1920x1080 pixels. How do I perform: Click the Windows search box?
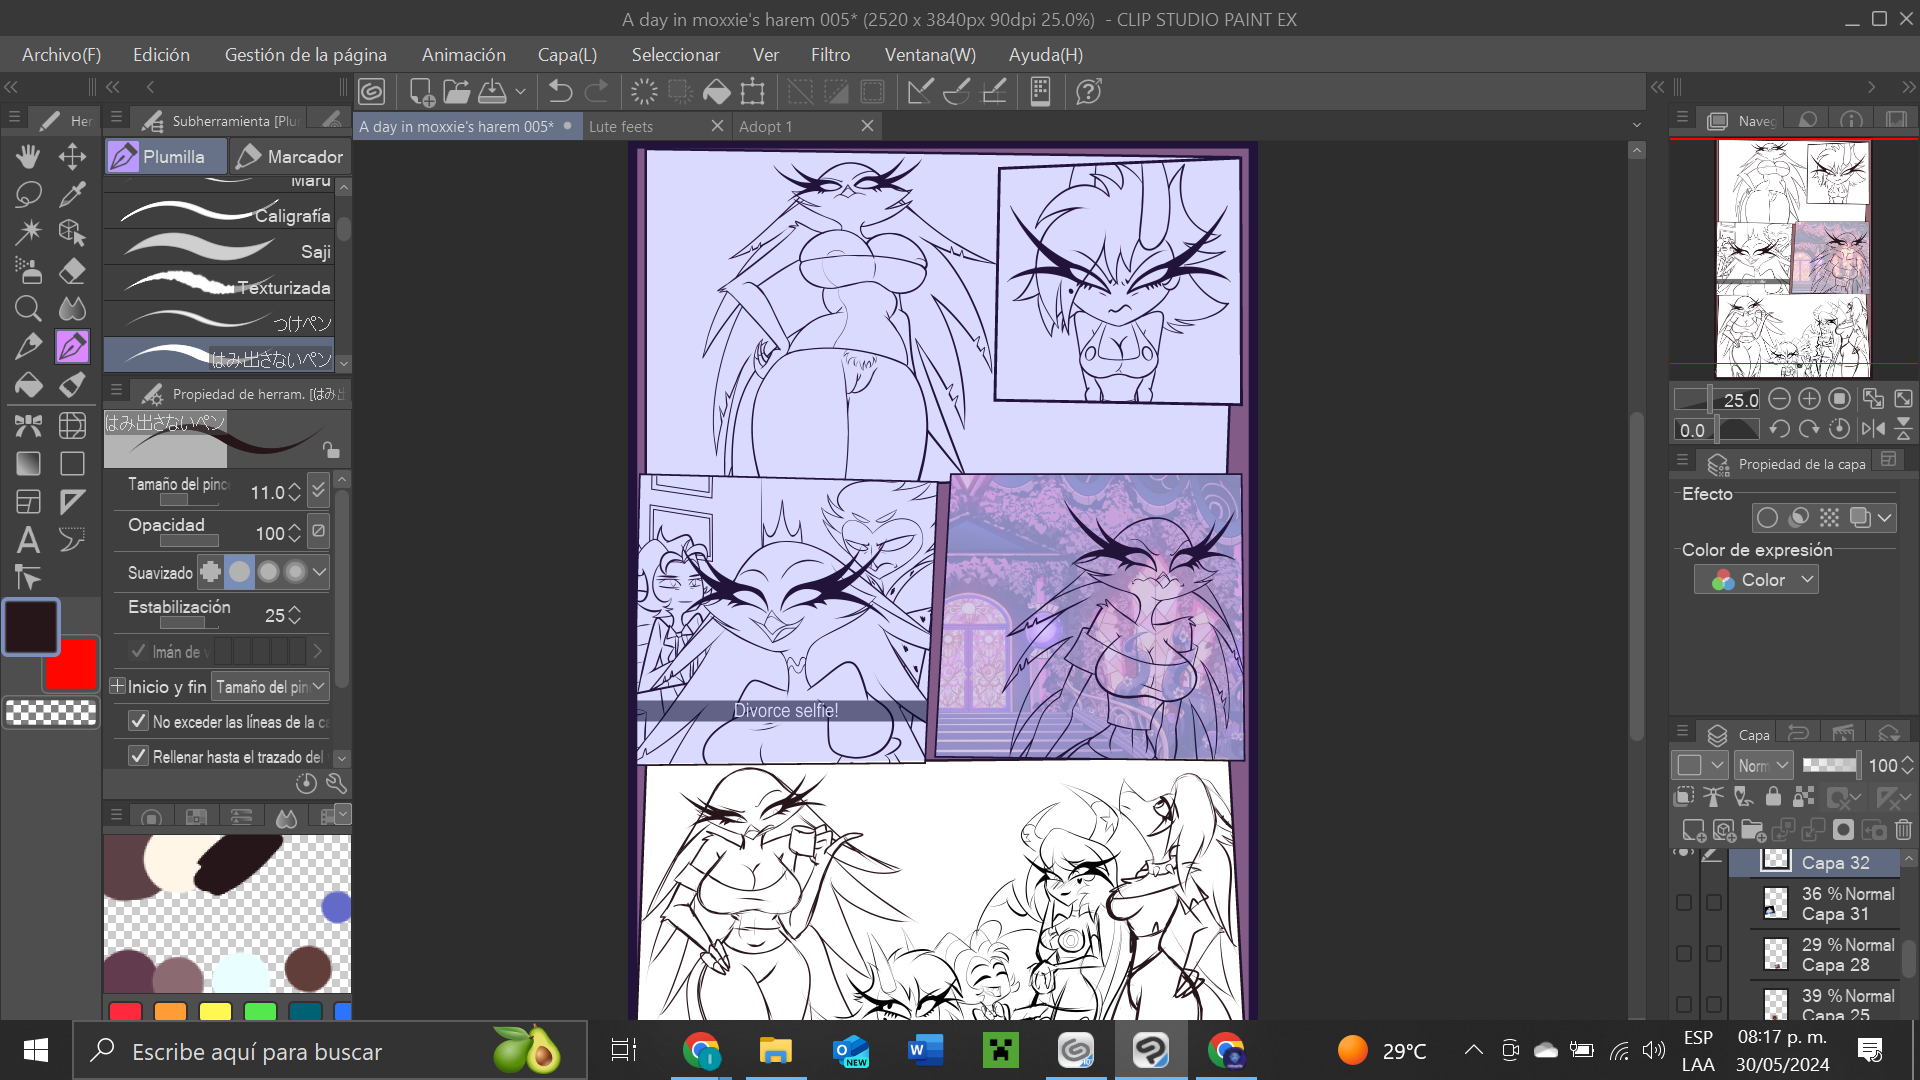tap(330, 1051)
